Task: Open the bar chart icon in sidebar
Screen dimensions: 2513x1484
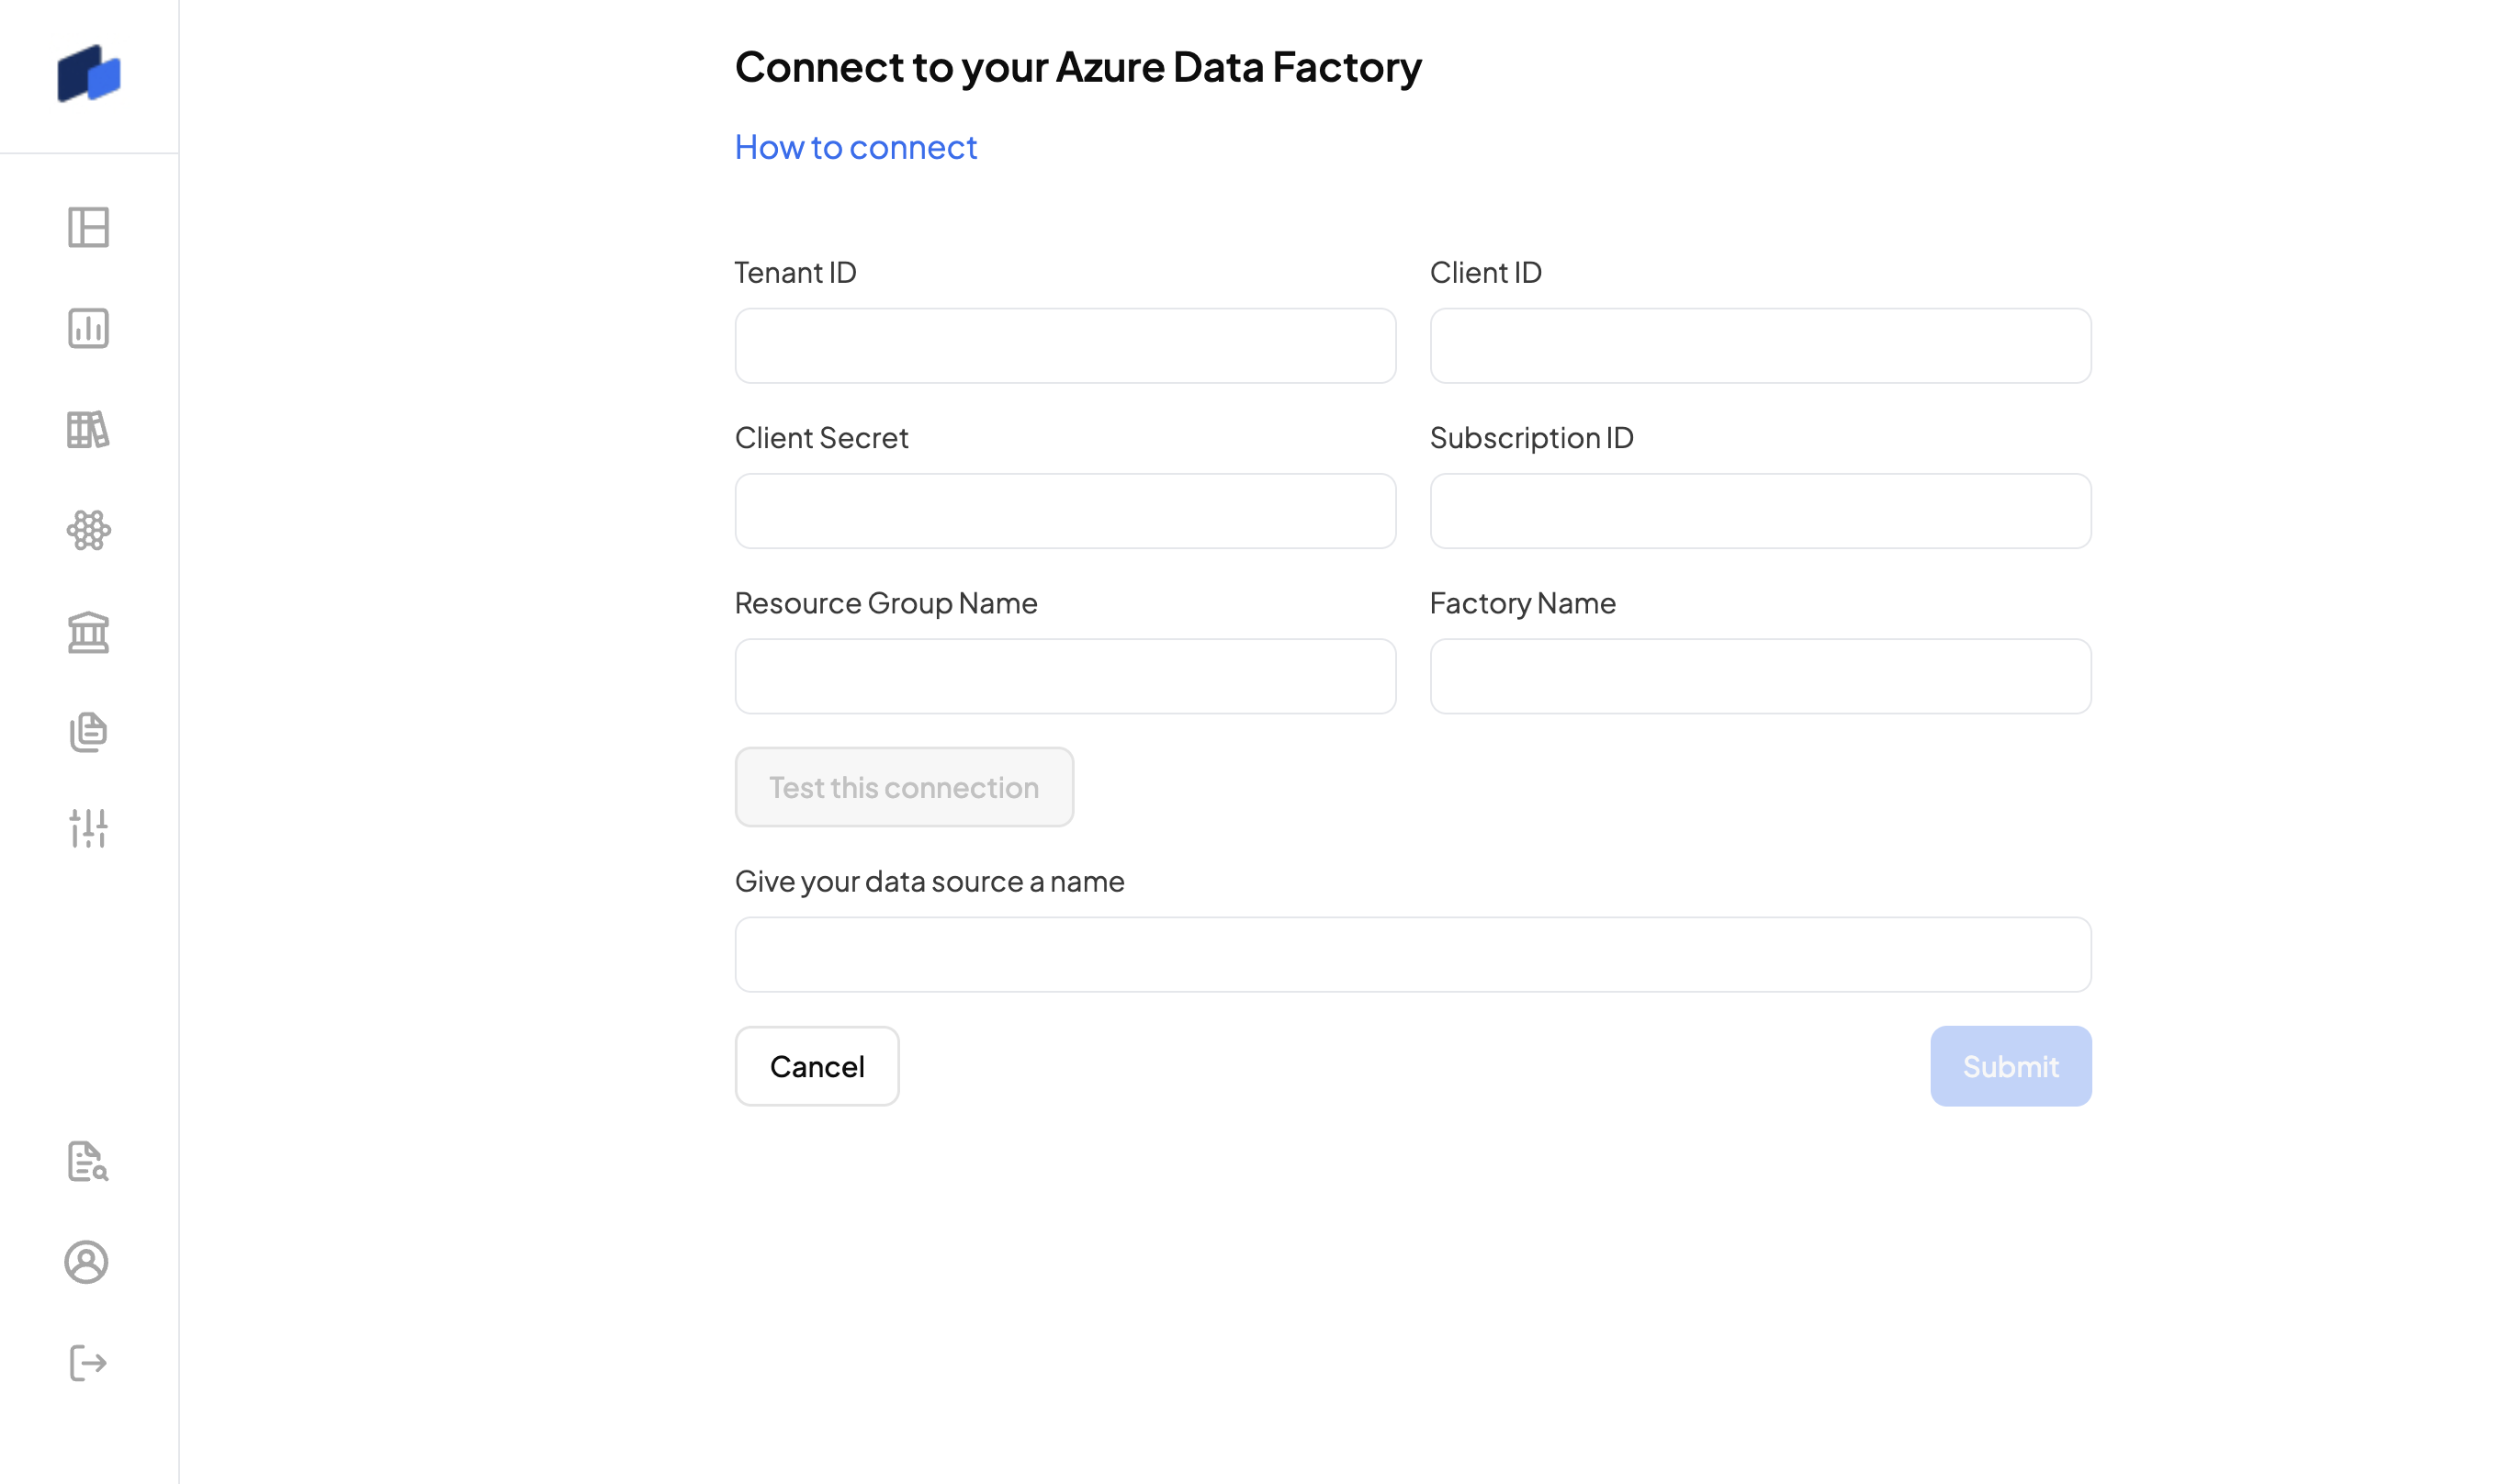Action: click(x=88, y=328)
